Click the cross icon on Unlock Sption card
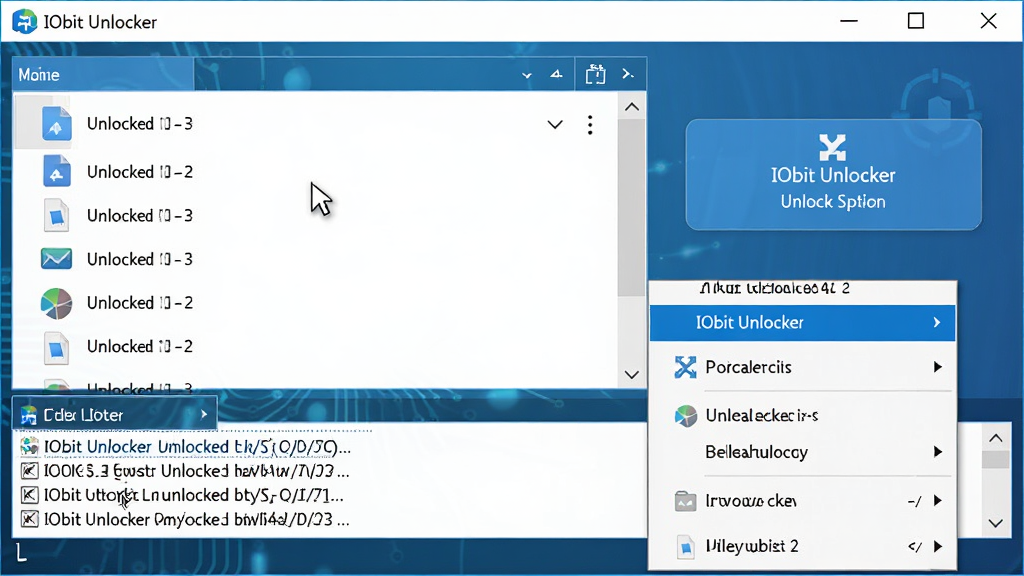 [x=833, y=147]
